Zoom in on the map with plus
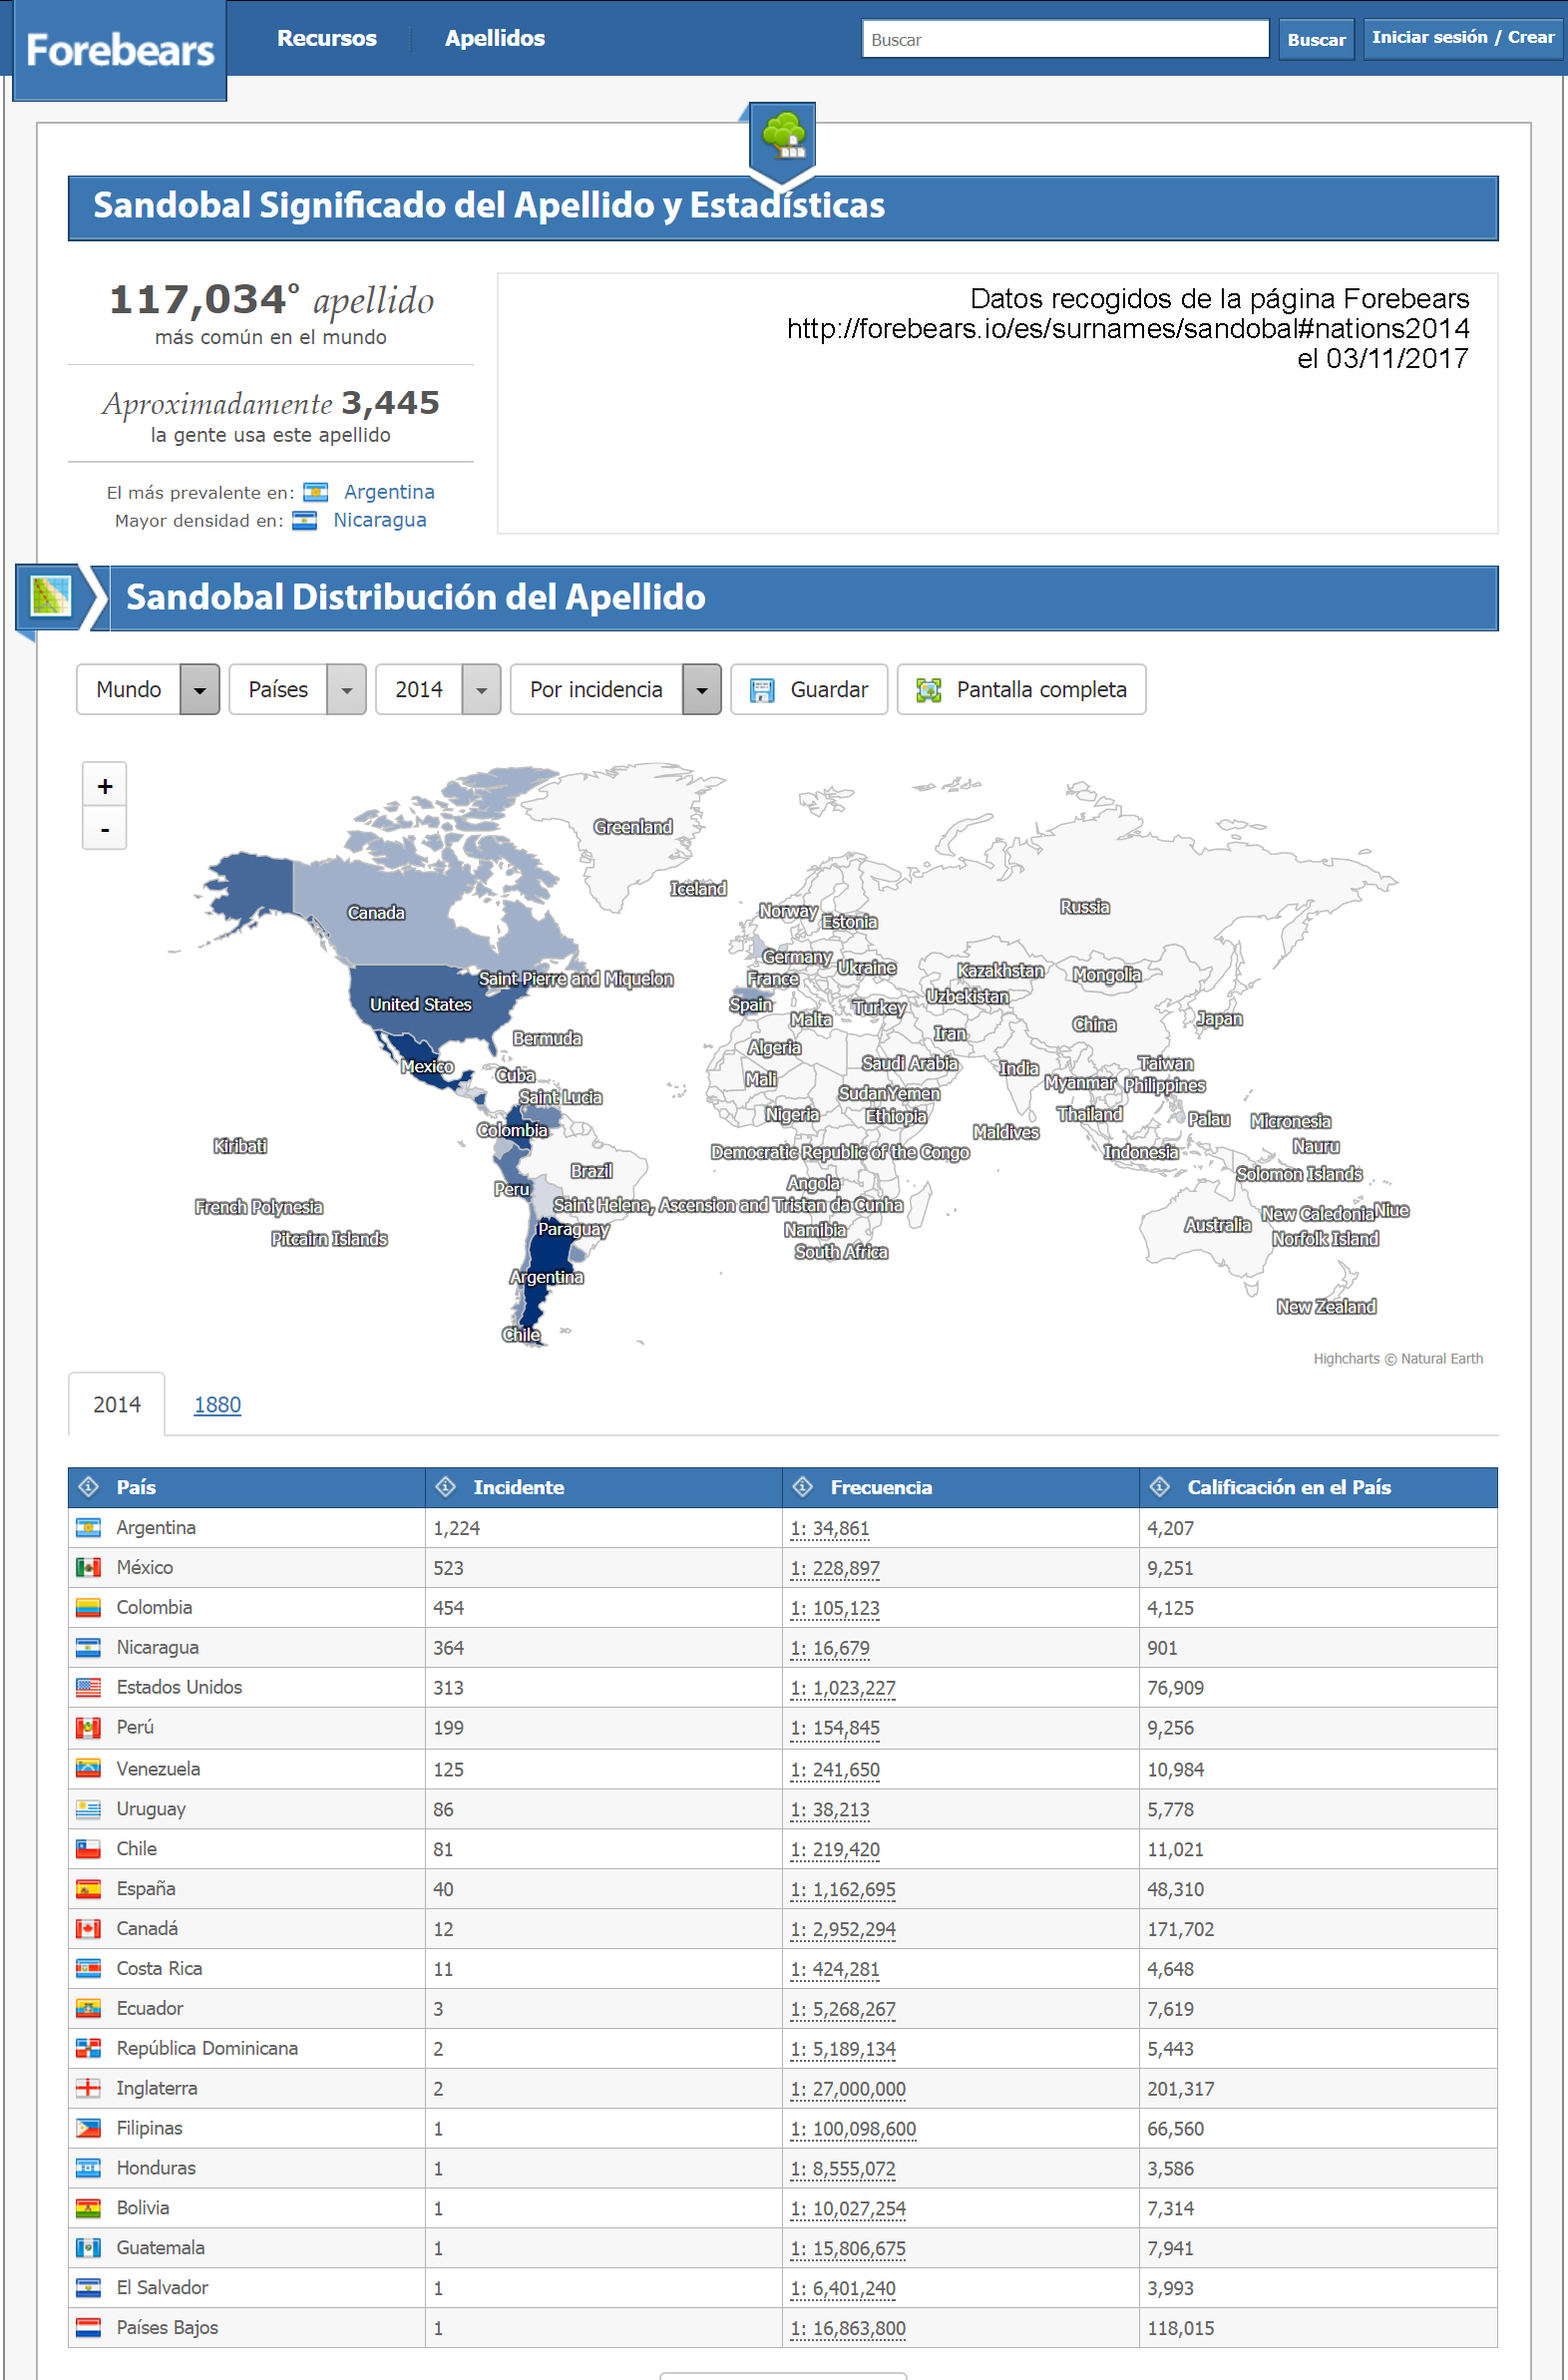Screen dimensions: 1568x2380 coord(105,786)
